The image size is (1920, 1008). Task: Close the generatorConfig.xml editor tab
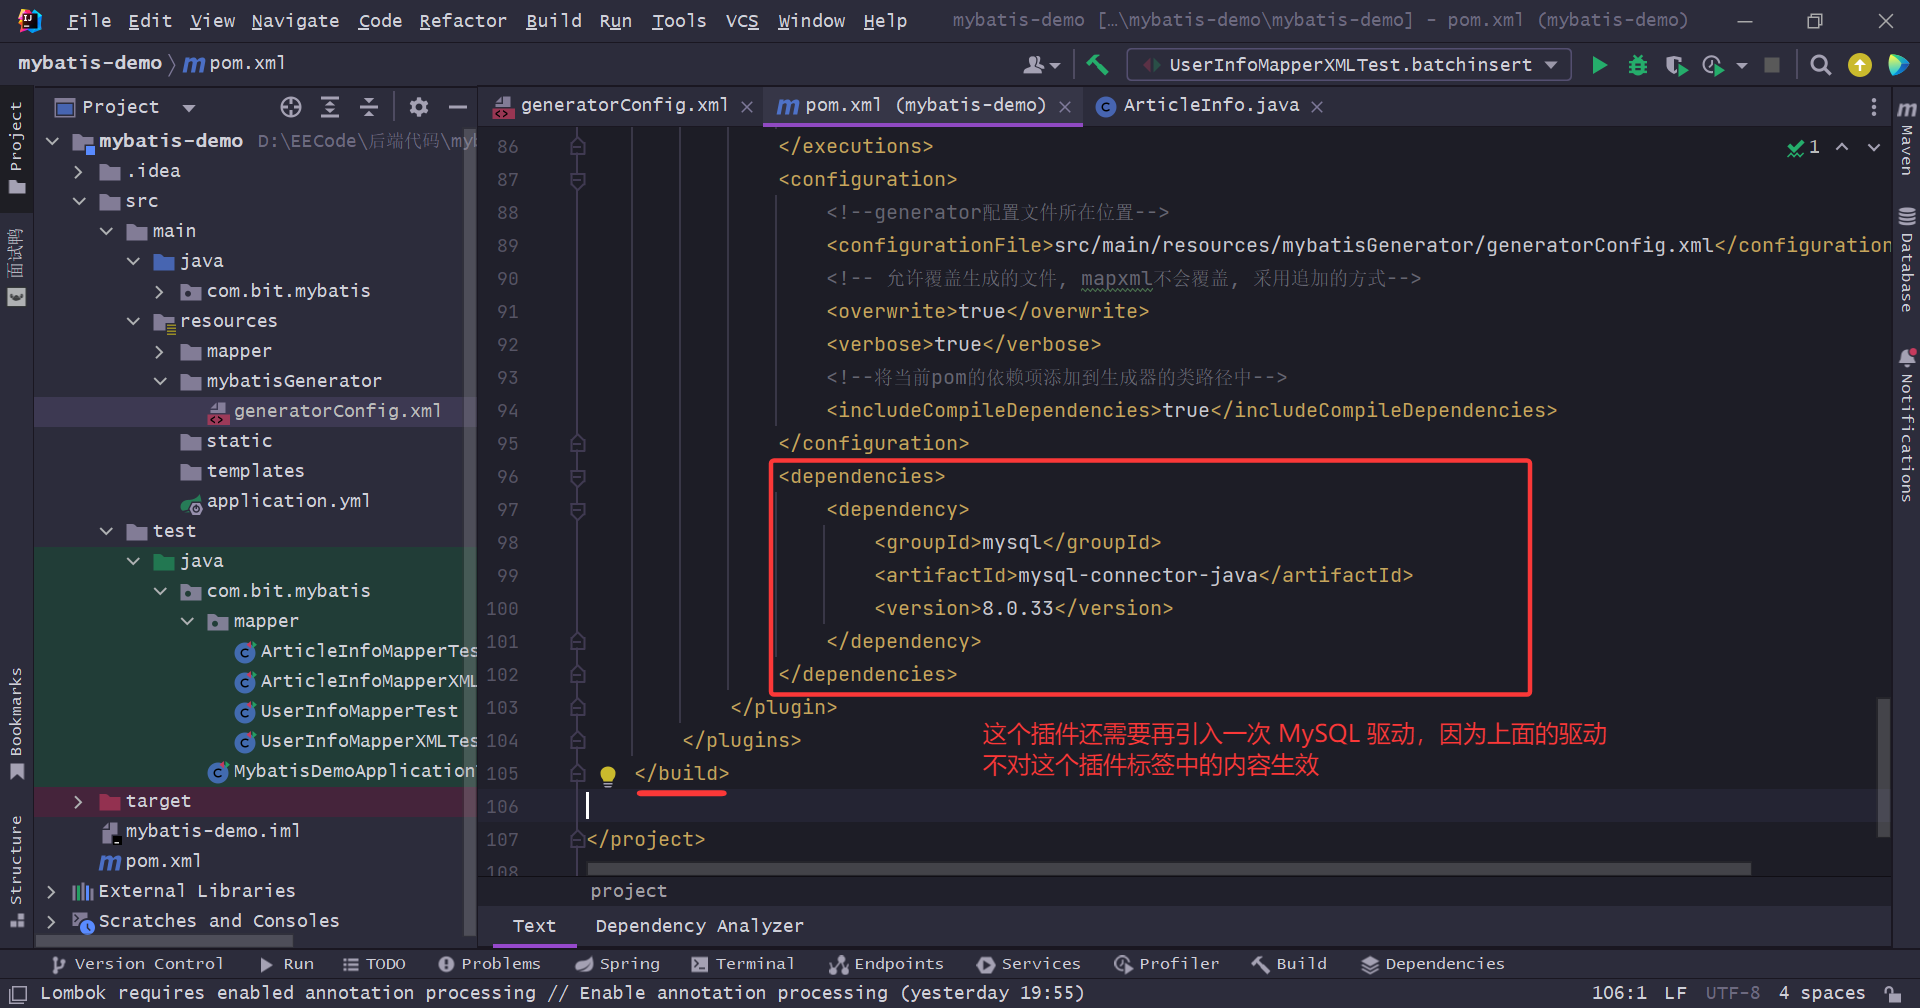click(x=747, y=107)
